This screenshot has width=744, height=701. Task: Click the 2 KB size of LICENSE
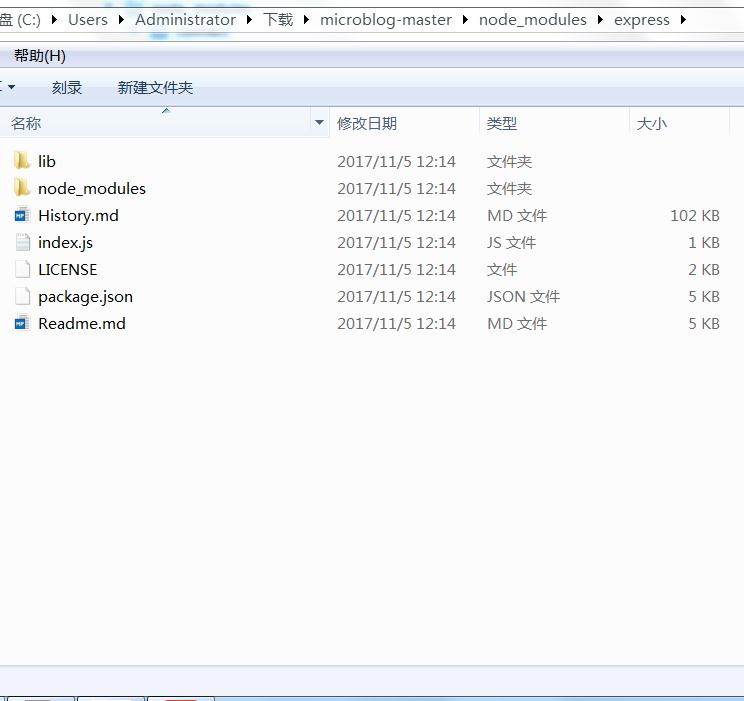pyautogui.click(x=704, y=270)
